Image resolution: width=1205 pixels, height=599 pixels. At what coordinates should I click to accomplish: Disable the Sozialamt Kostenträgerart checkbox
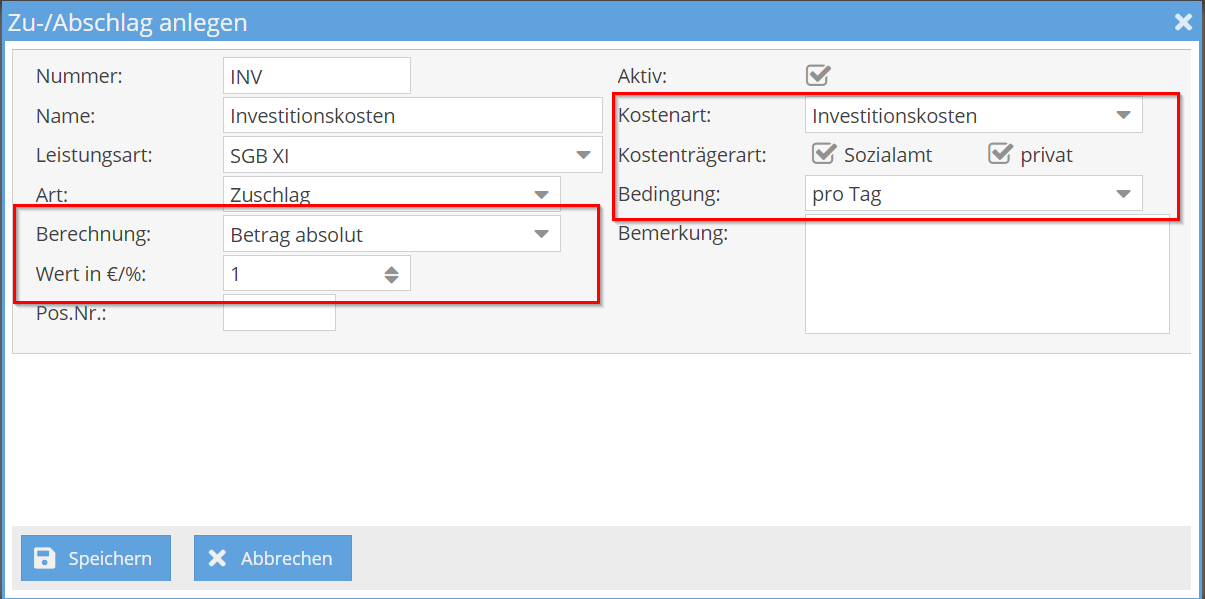pyautogui.click(x=823, y=154)
